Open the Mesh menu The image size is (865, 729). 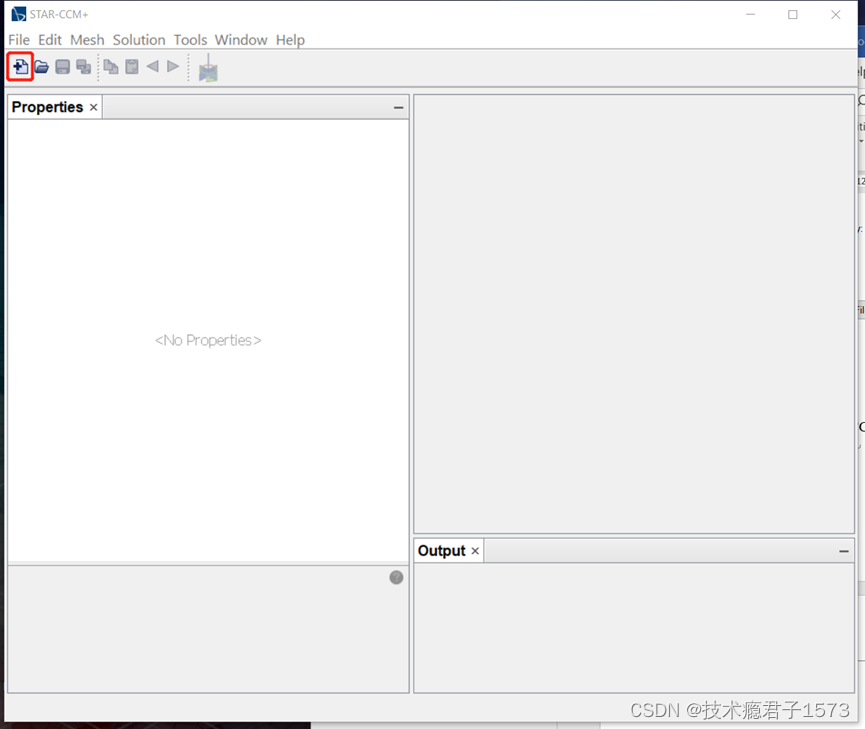click(x=87, y=40)
